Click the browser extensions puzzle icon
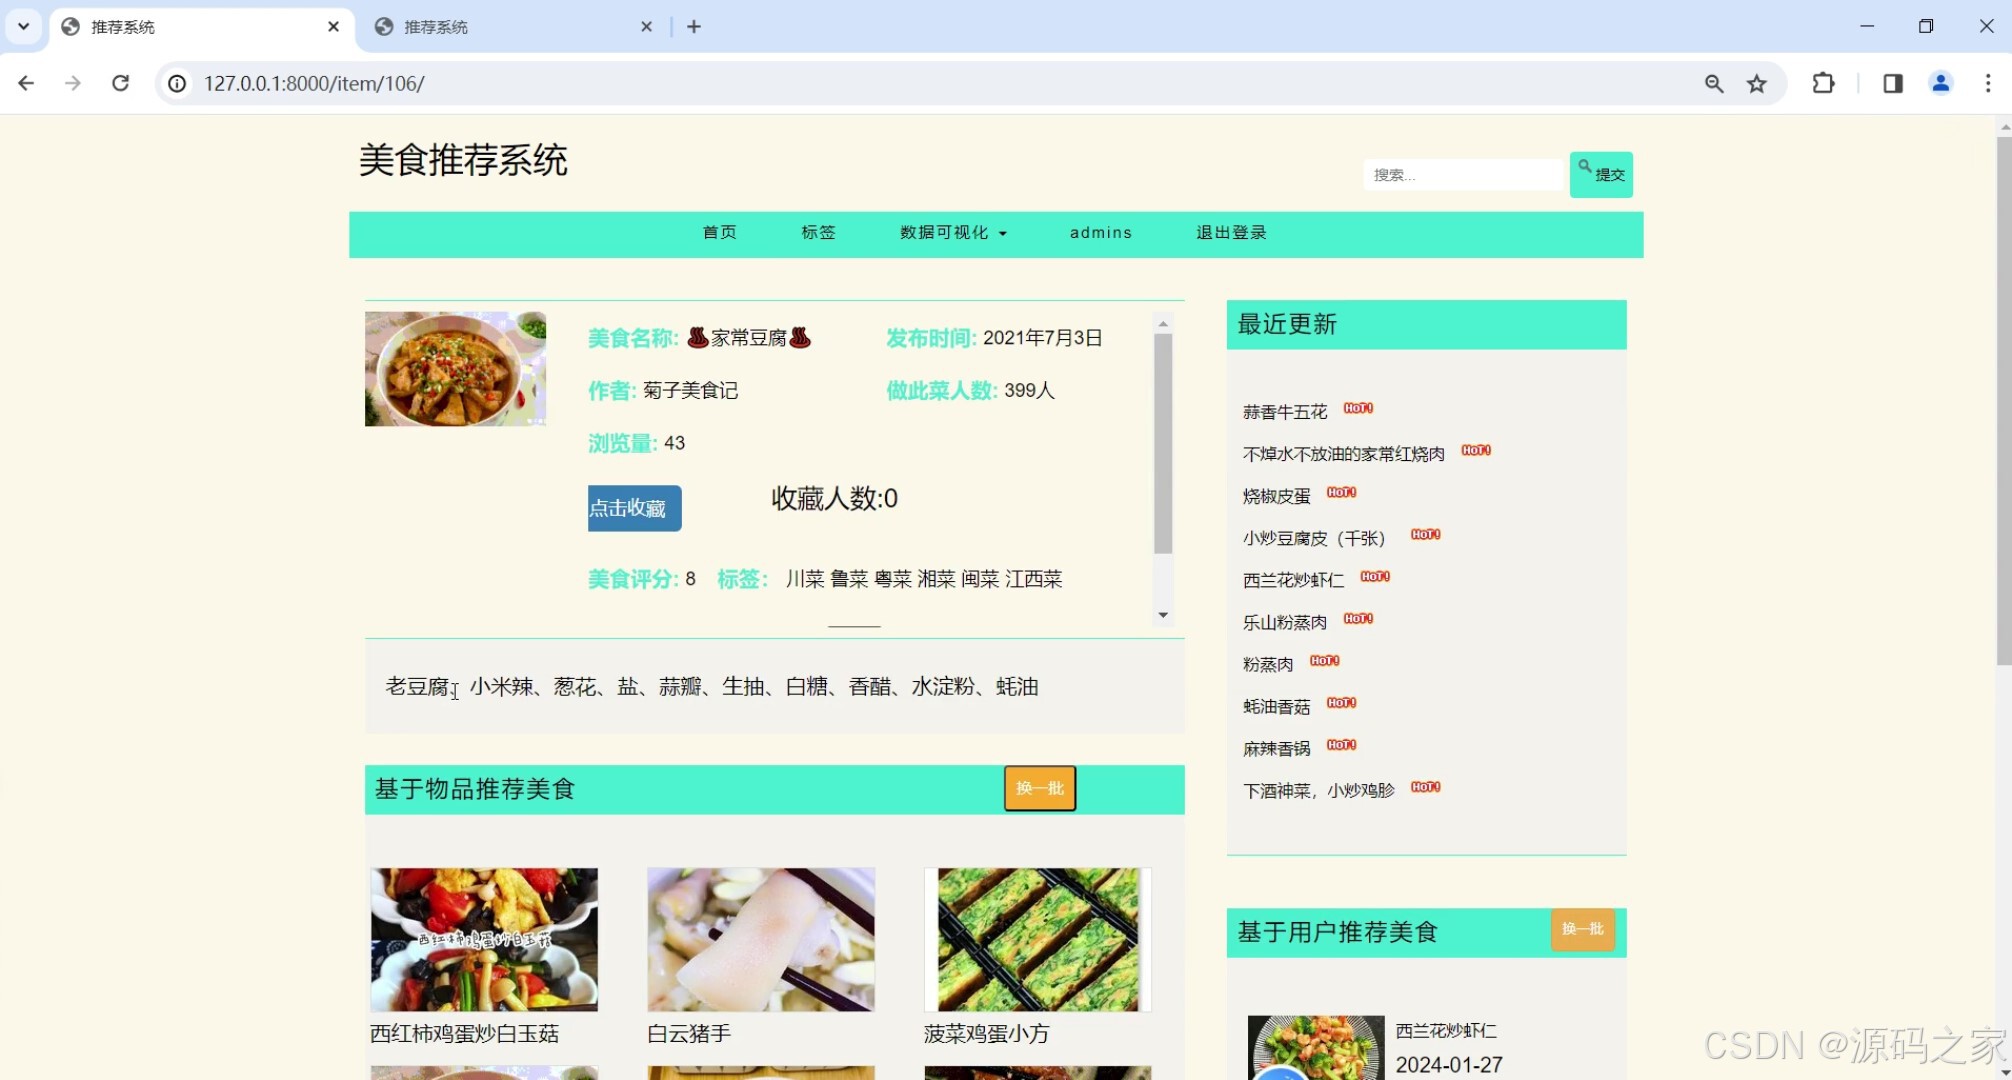This screenshot has width=2012, height=1080. (1823, 83)
